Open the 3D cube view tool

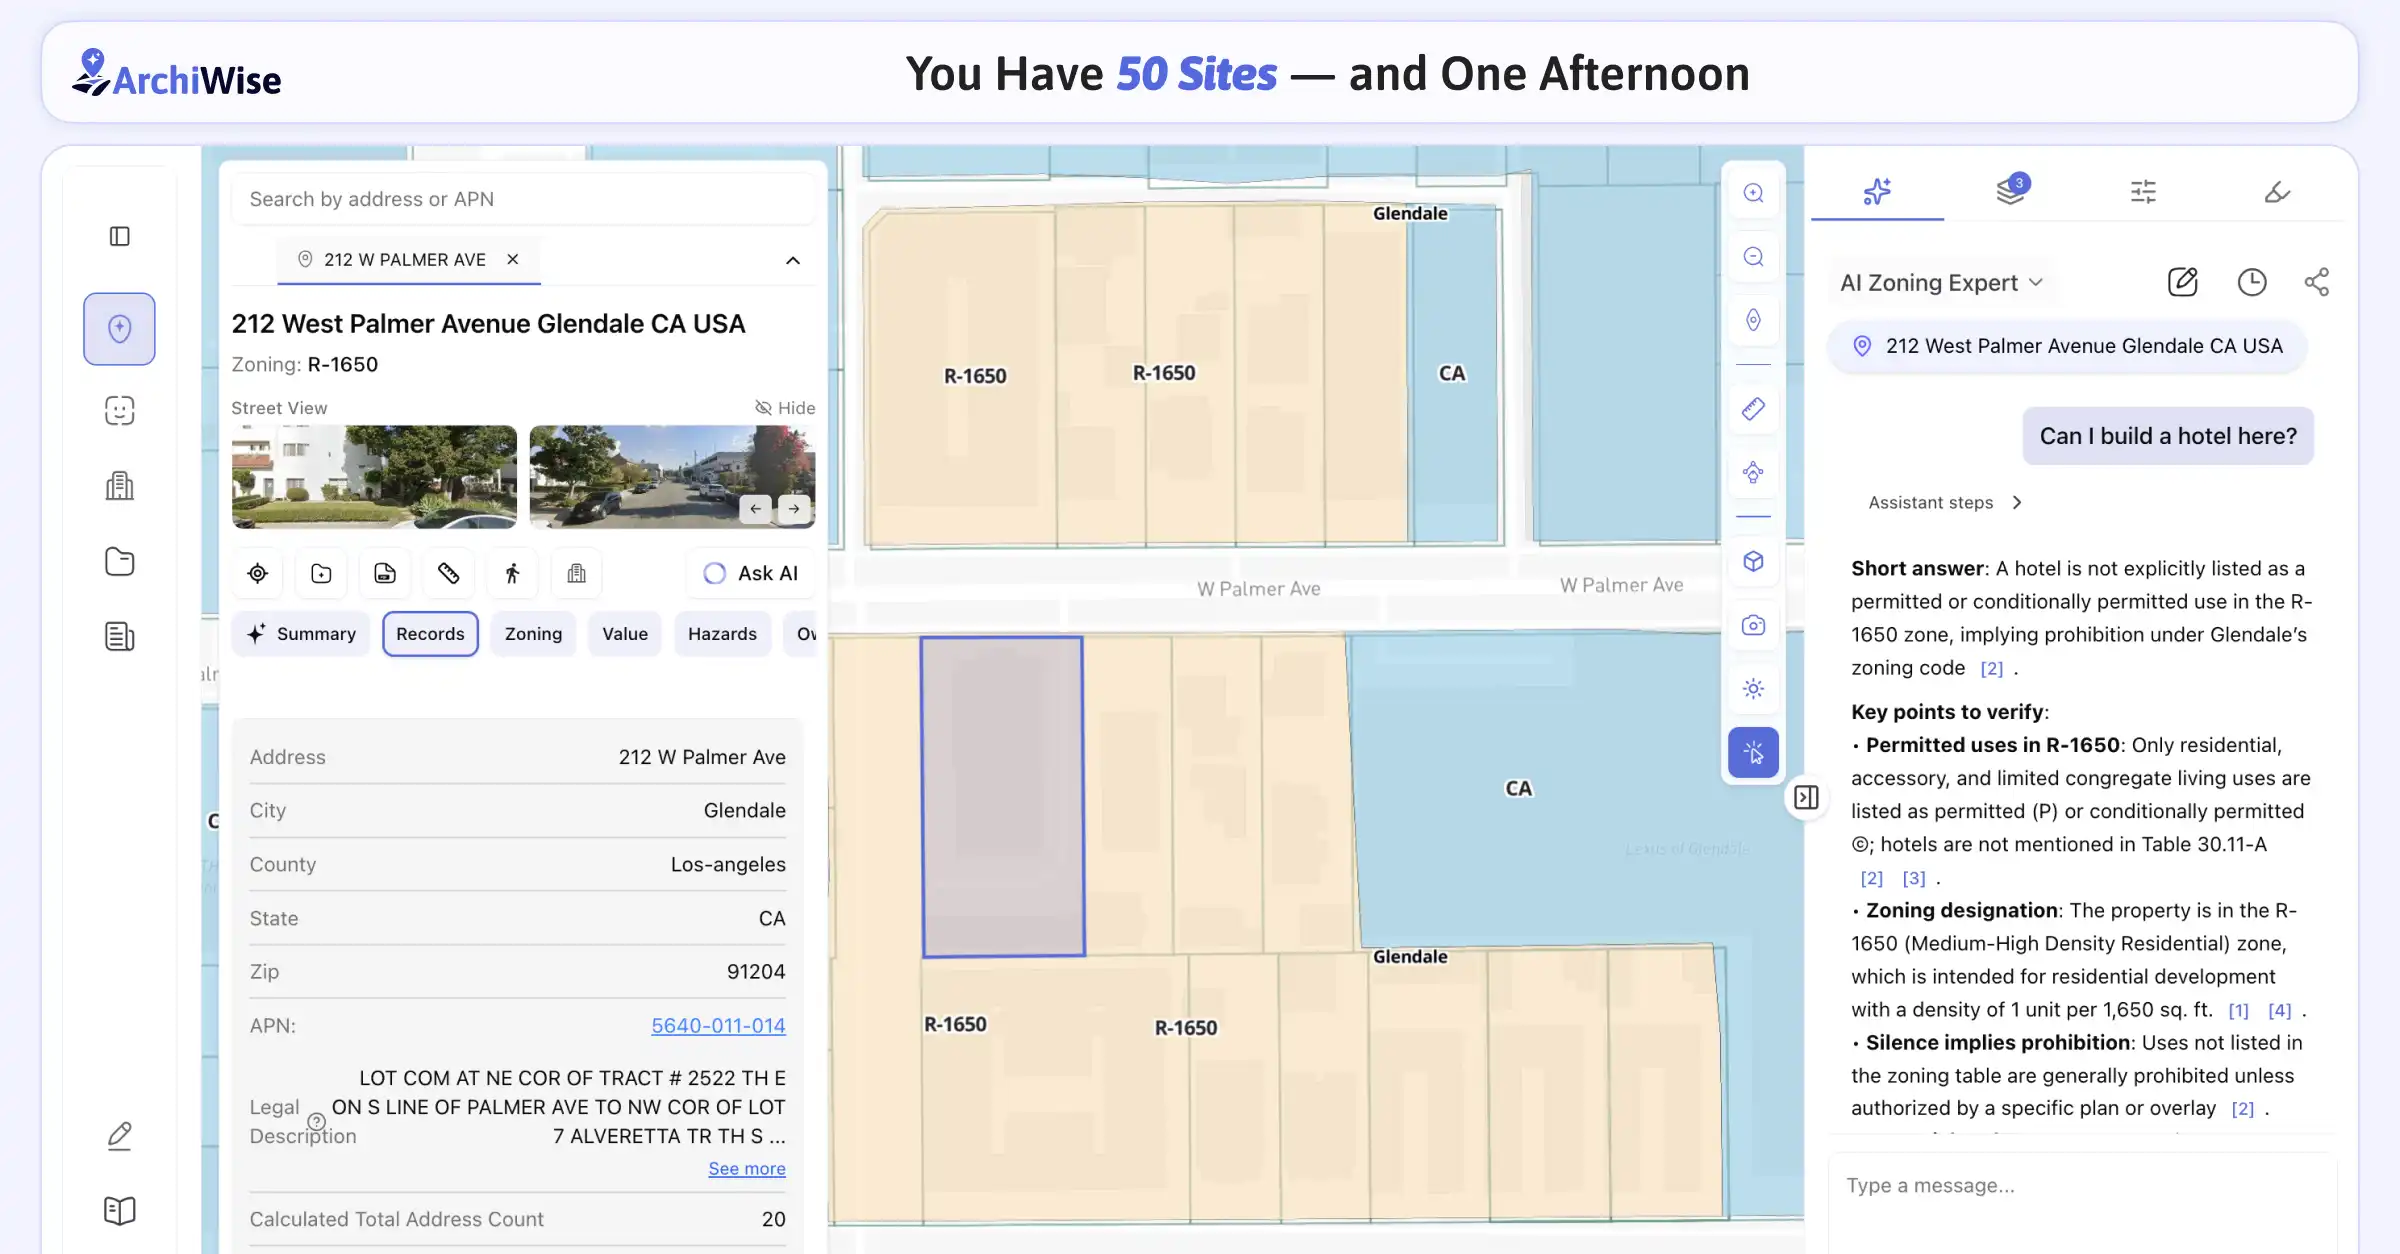(1753, 561)
